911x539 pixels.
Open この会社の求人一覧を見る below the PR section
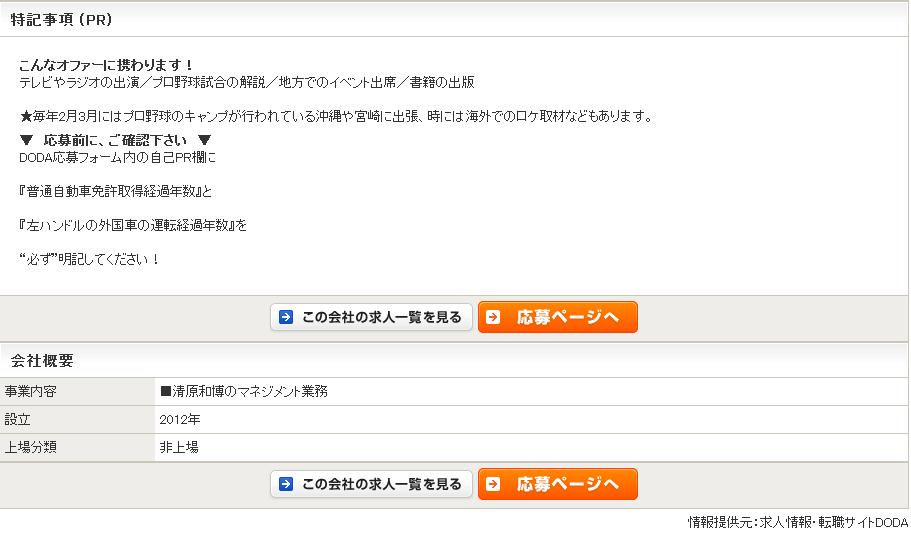click(x=371, y=318)
